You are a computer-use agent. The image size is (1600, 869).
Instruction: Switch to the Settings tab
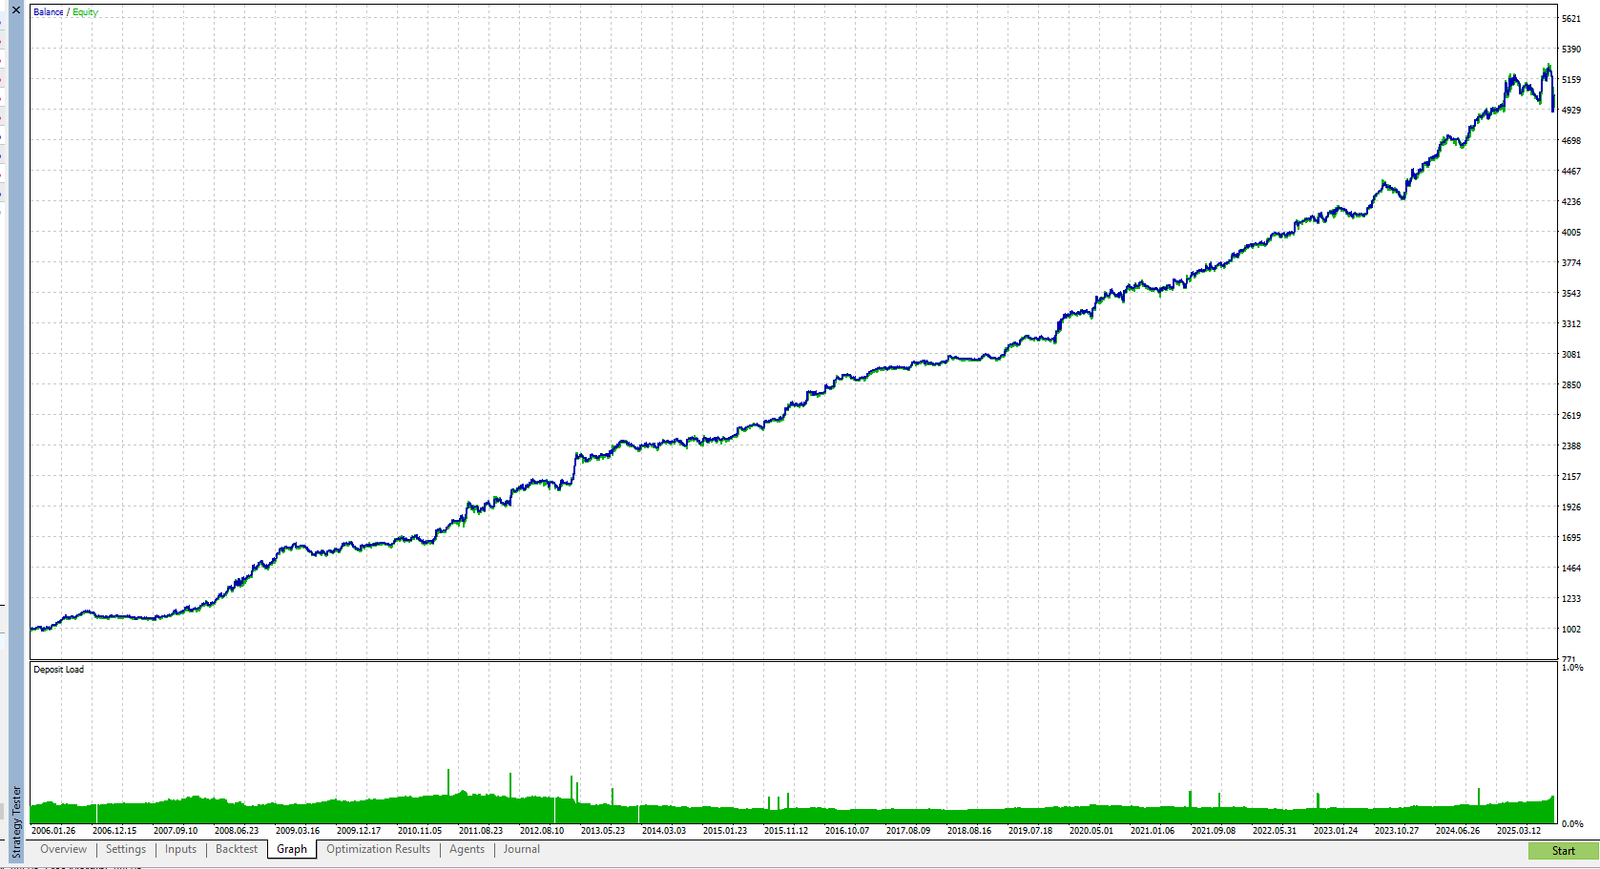point(126,849)
